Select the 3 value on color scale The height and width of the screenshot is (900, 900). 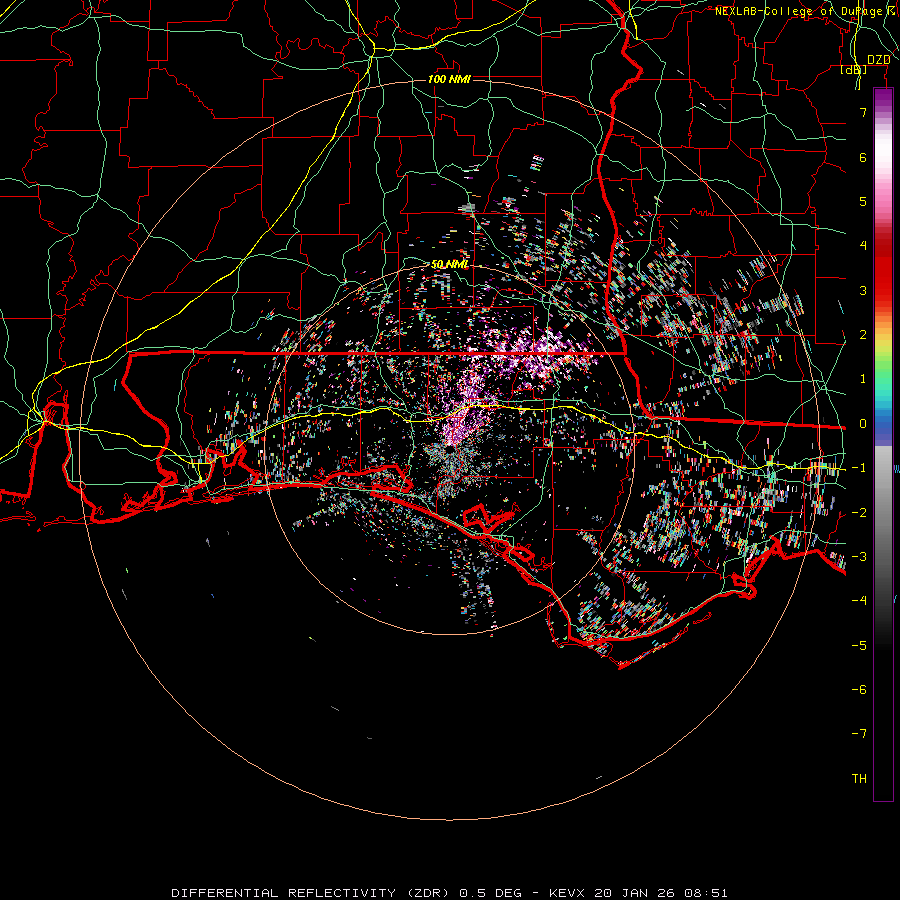(x=863, y=290)
